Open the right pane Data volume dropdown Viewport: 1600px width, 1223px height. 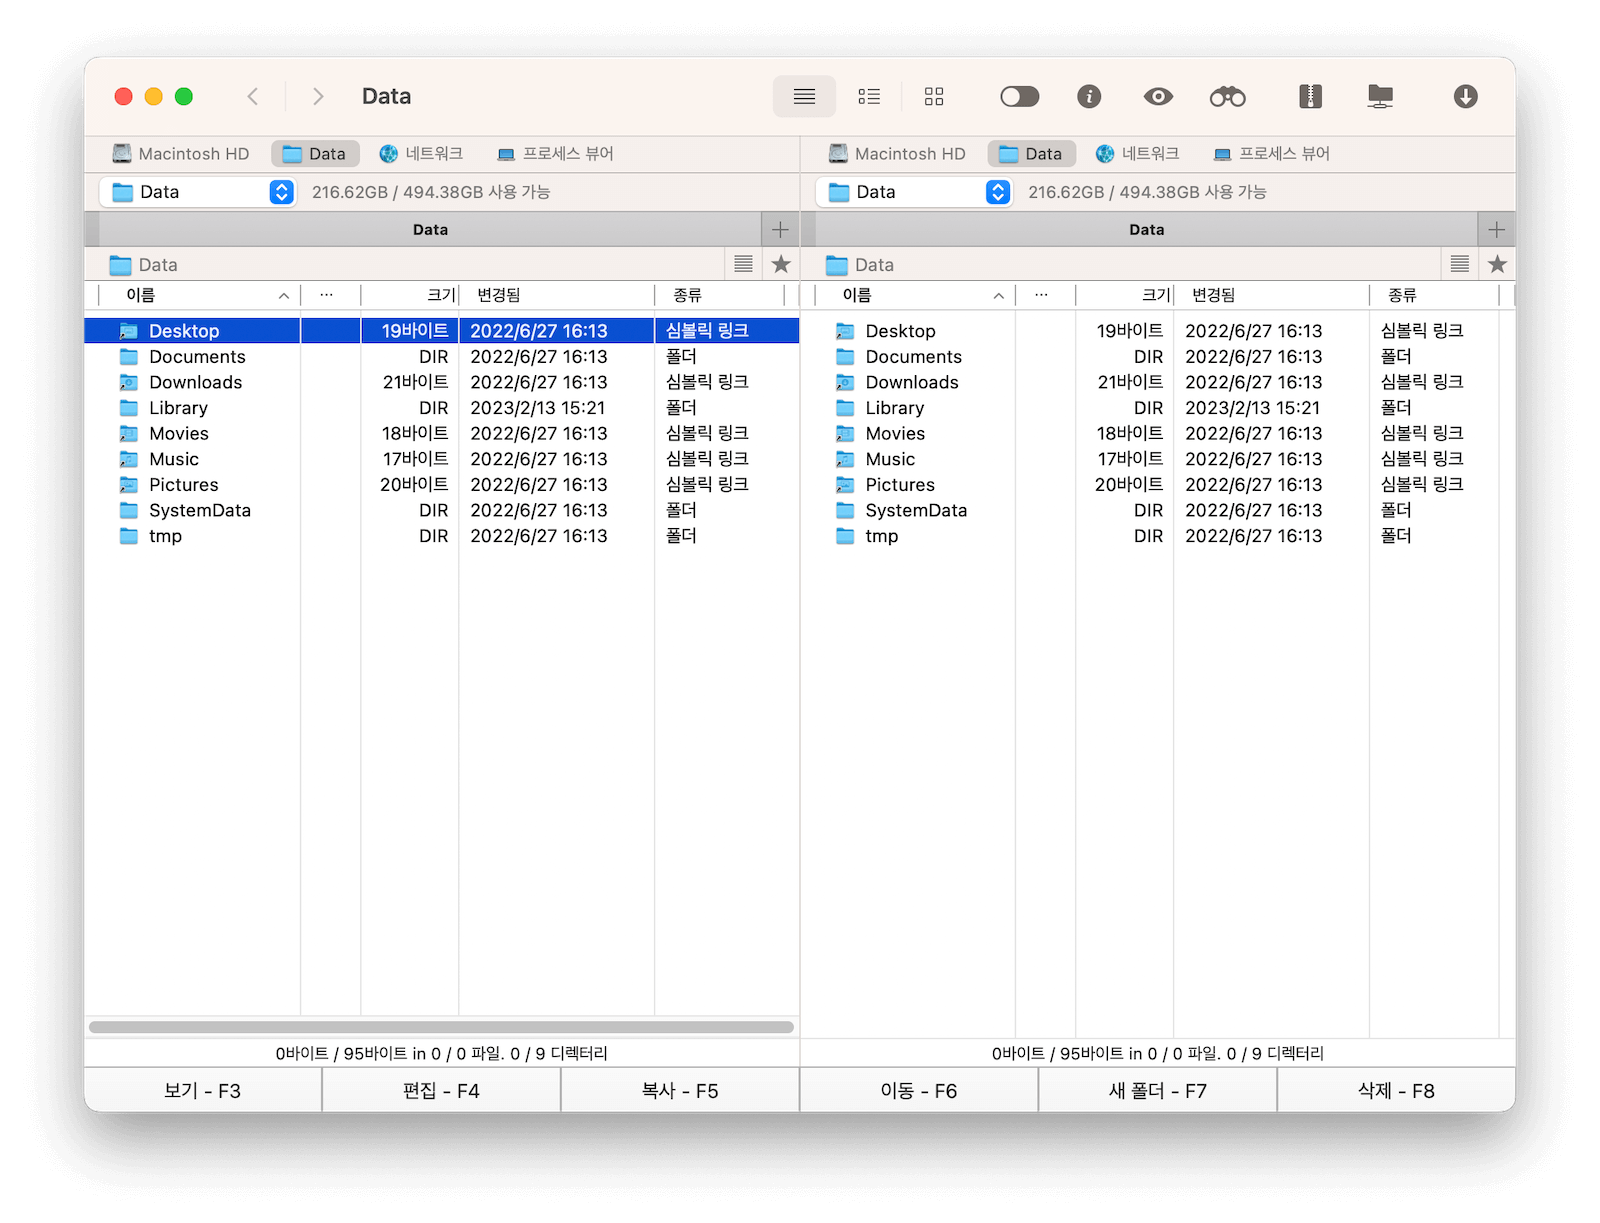914,192
